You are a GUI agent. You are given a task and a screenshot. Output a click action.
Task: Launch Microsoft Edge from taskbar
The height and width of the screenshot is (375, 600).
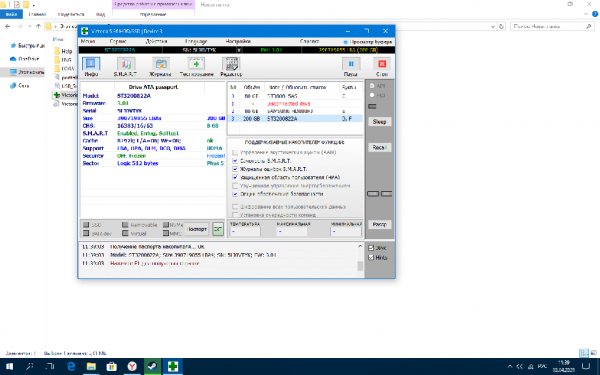point(71,367)
